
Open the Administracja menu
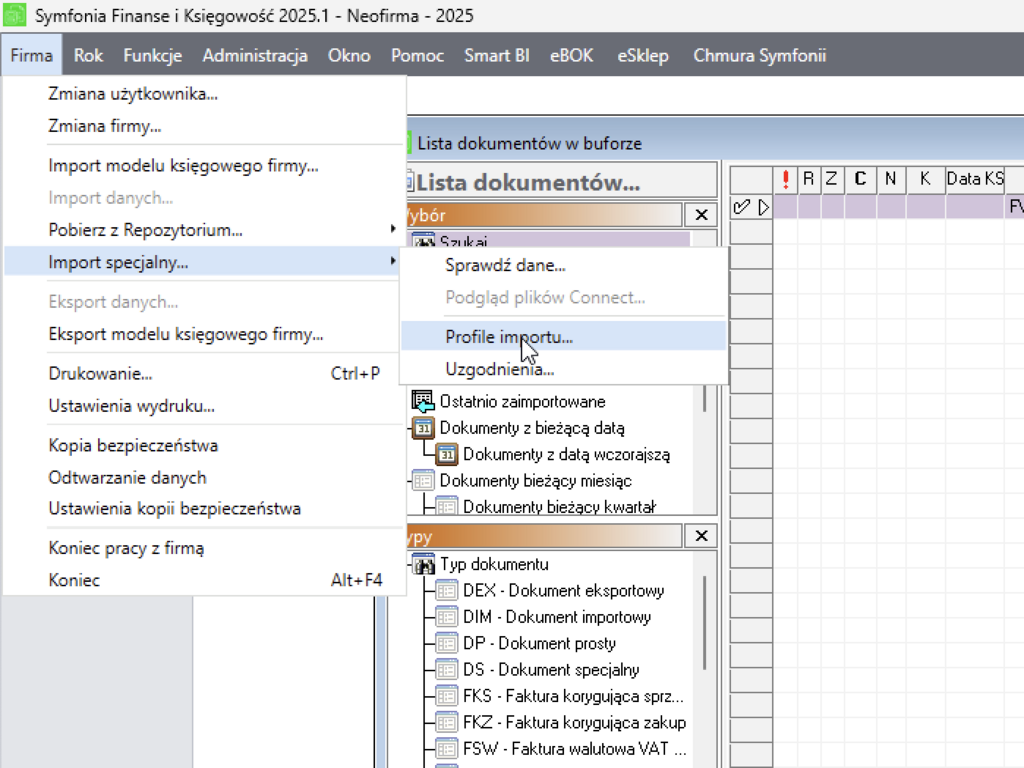coord(255,56)
